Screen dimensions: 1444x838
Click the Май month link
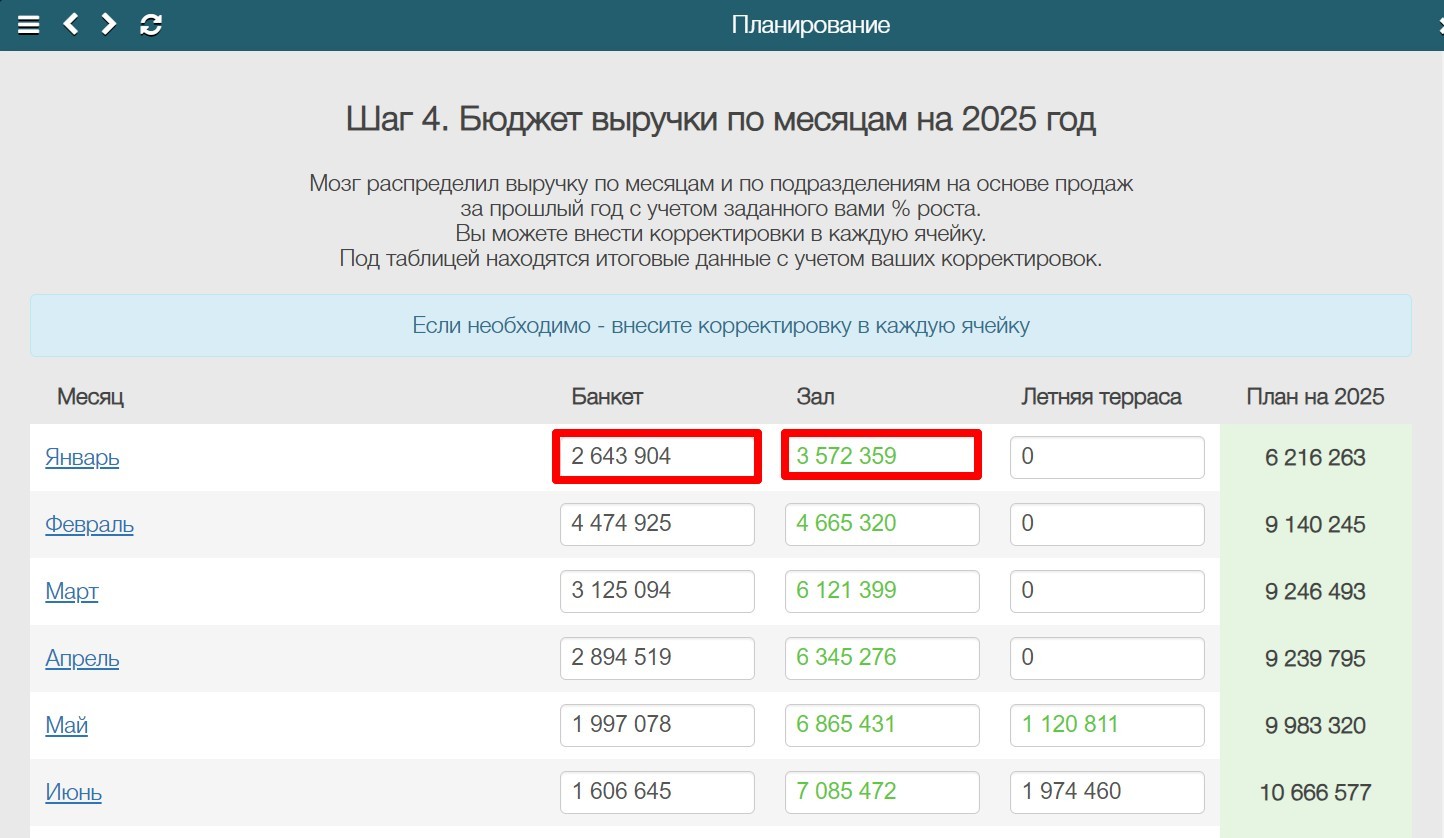66,725
